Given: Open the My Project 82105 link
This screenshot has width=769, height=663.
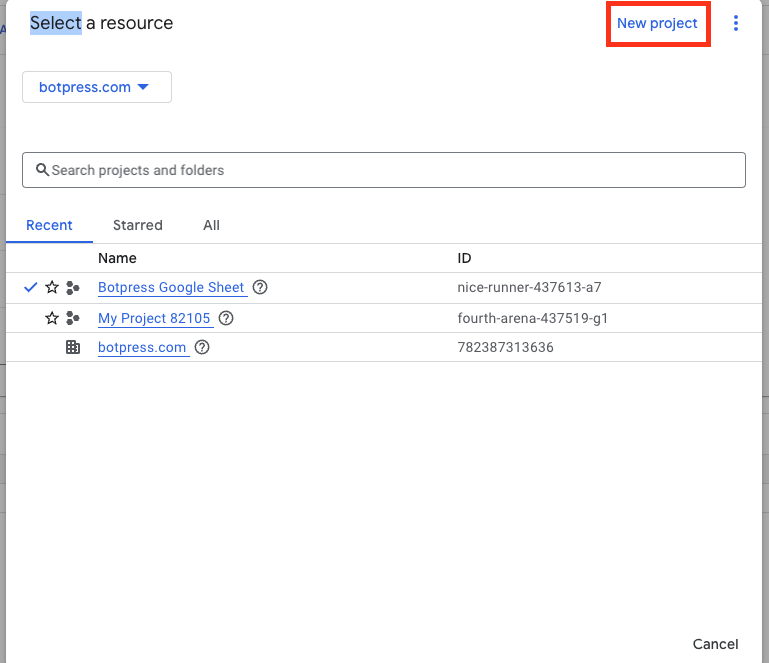Looking at the screenshot, I should pos(154,318).
